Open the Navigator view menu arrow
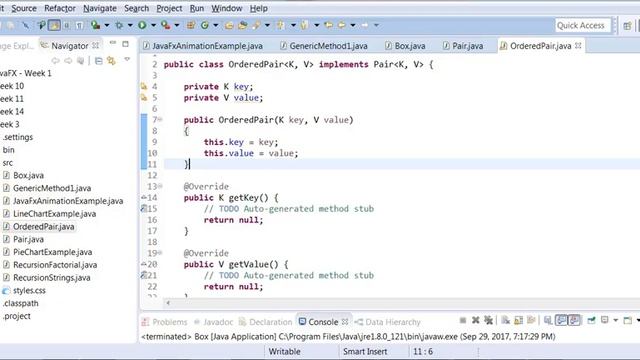The height and width of the screenshot is (360, 640). [127, 60]
